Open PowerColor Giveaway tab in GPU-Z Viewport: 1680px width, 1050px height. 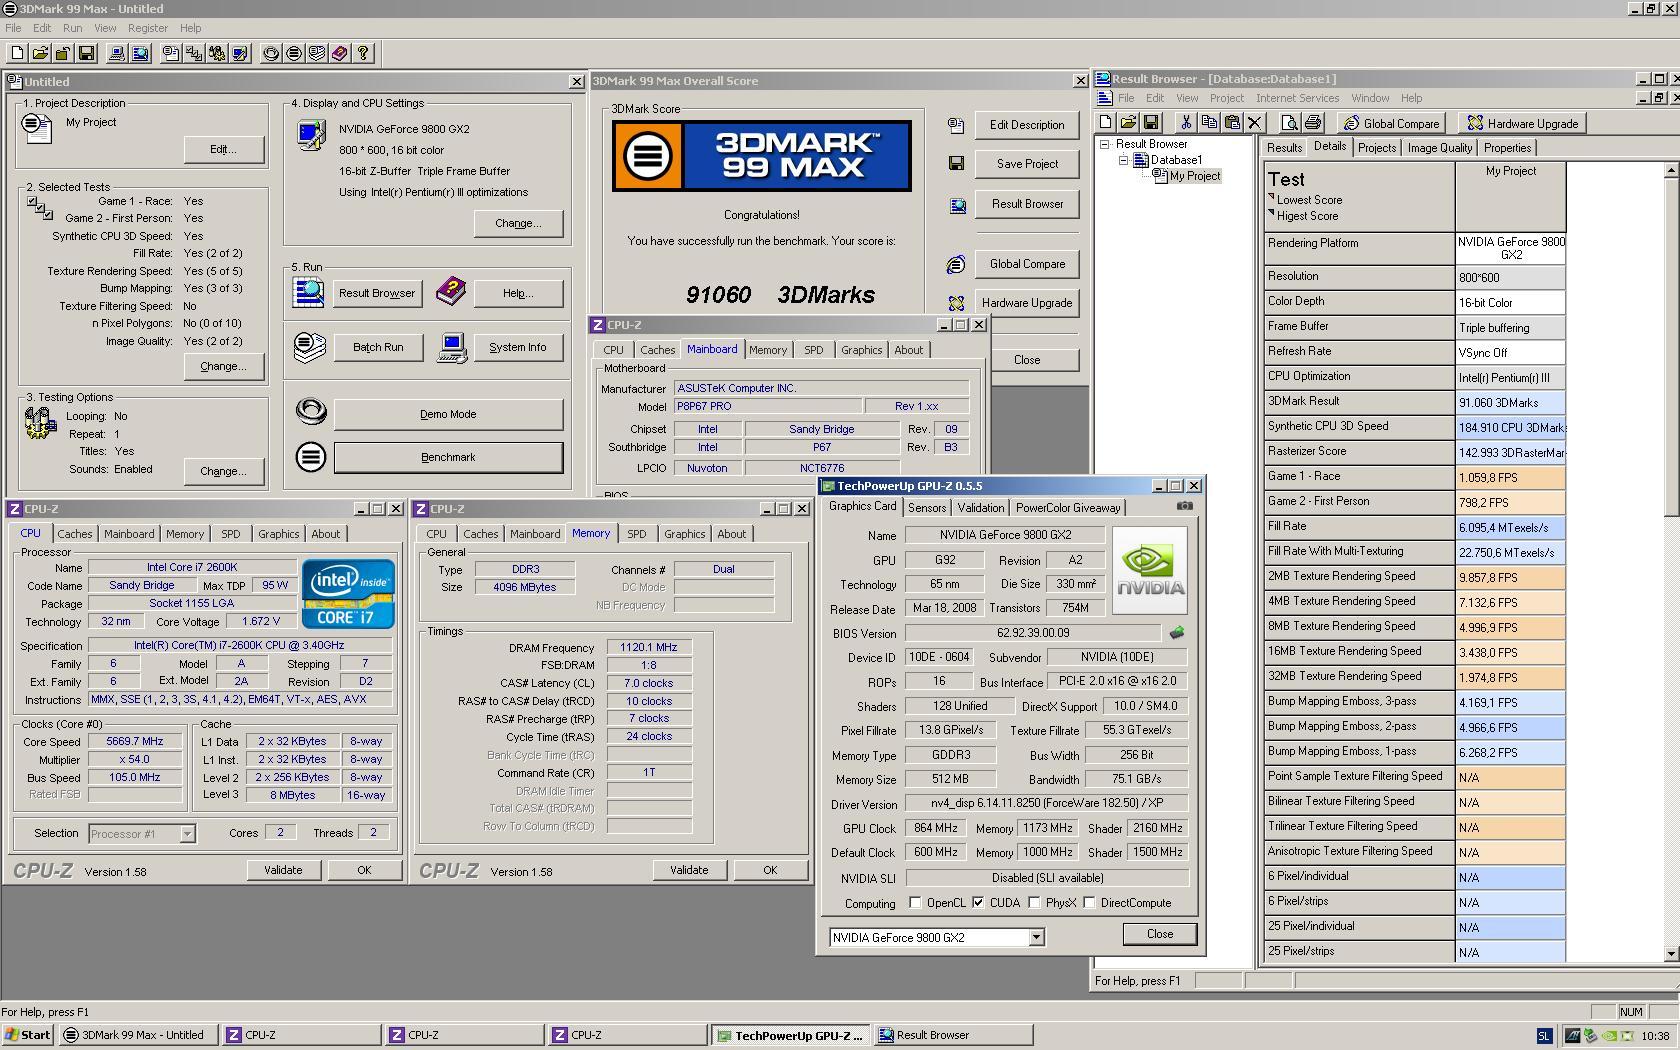click(1068, 508)
